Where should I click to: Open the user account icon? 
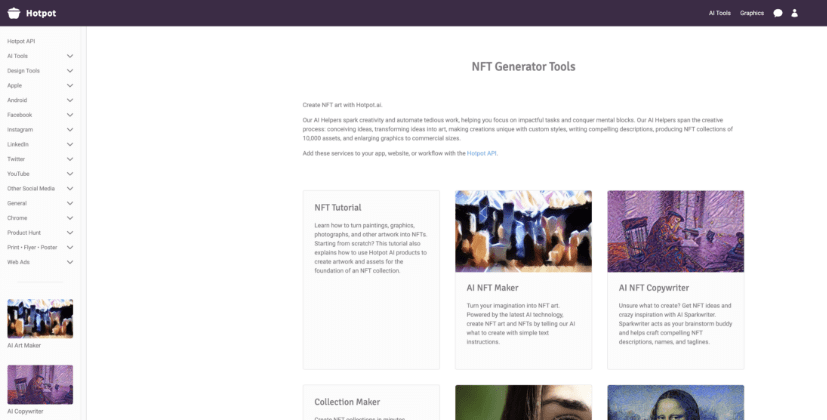tap(794, 13)
